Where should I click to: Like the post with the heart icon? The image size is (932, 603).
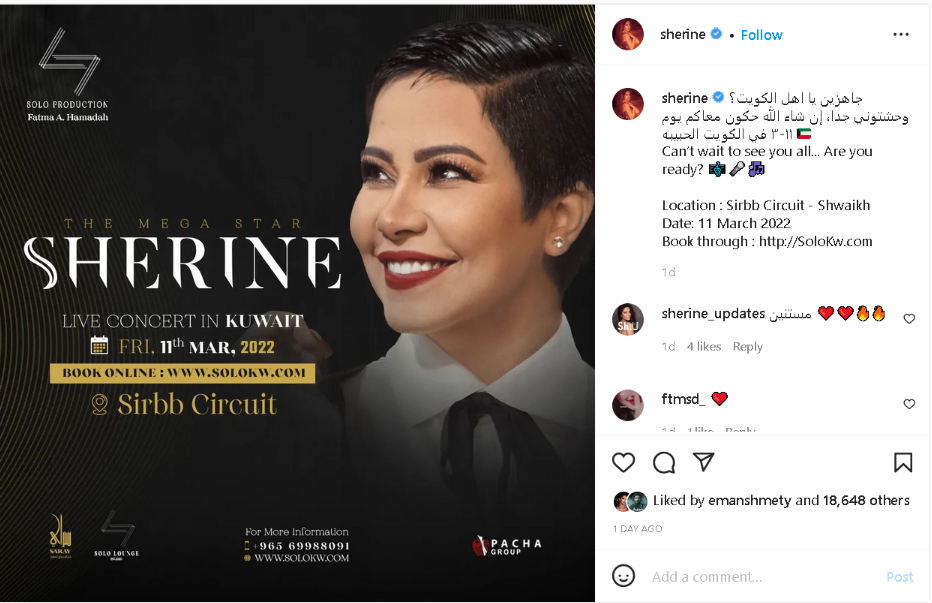tap(623, 462)
